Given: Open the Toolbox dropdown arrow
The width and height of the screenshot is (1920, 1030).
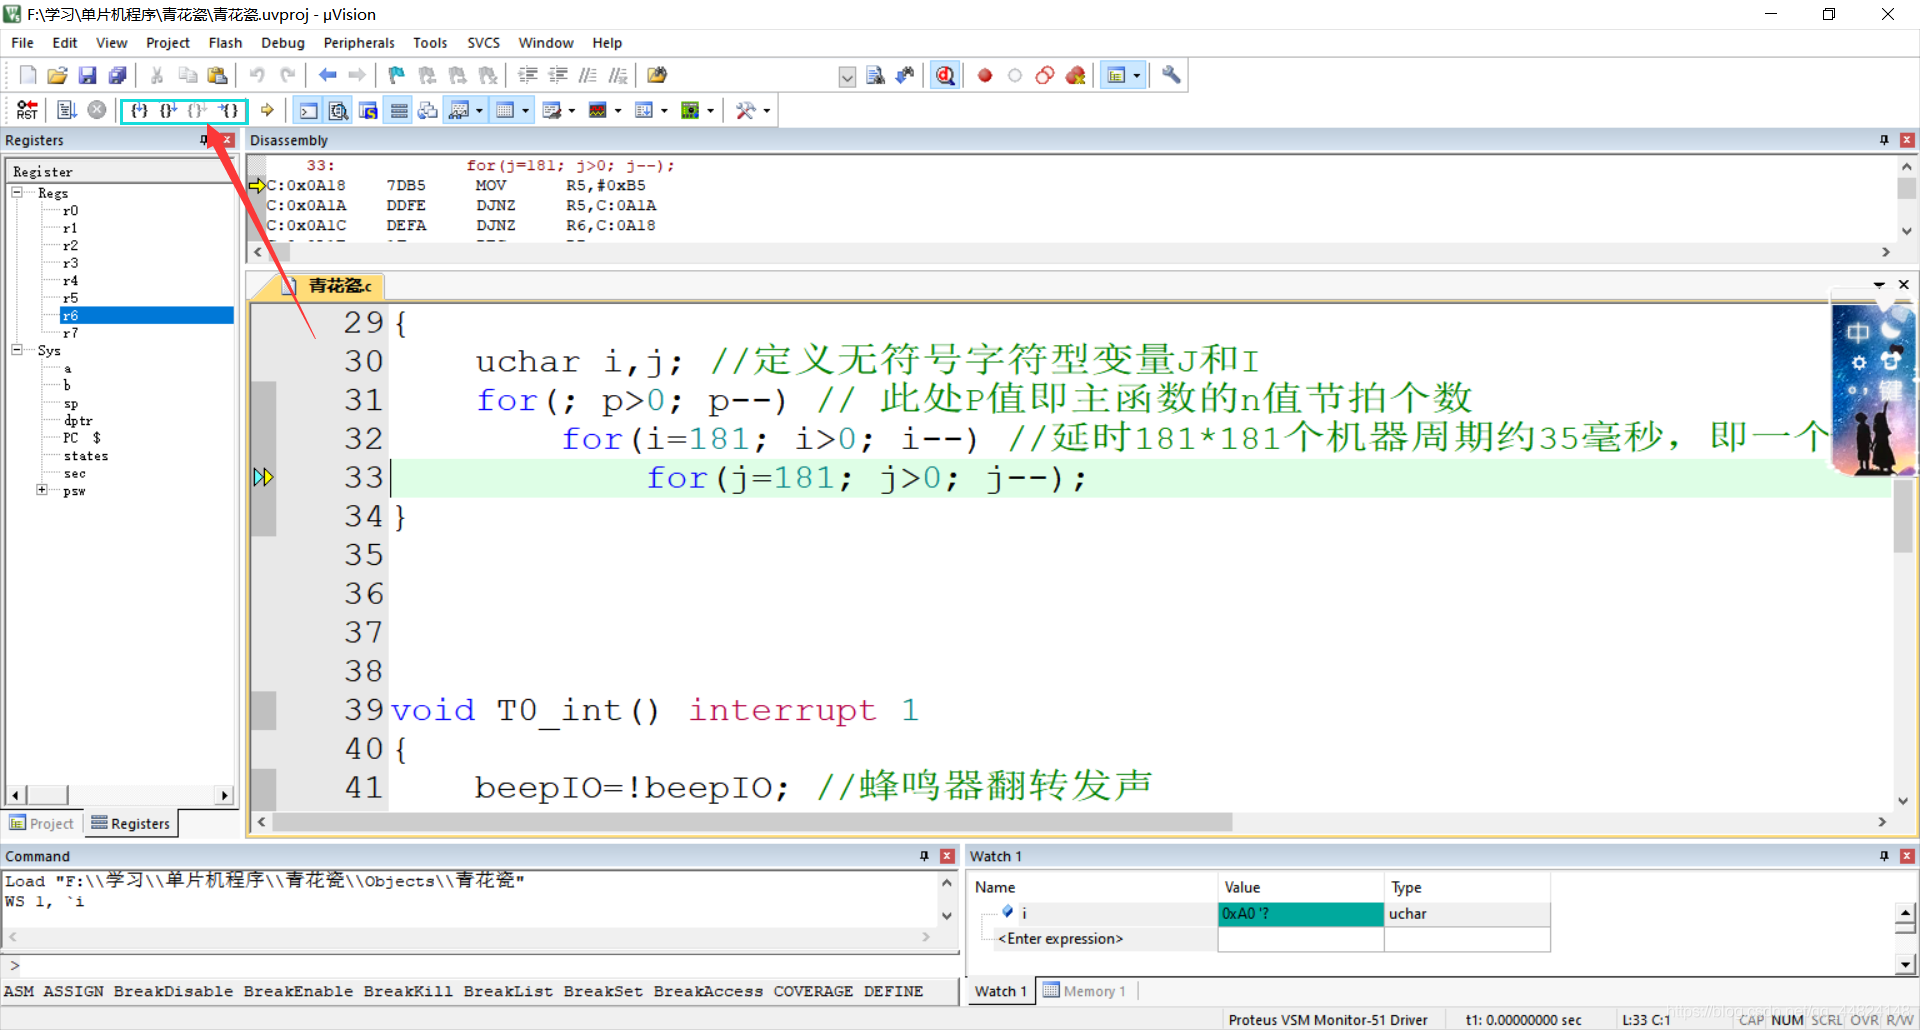Looking at the screenshot, I should [767, 110].
